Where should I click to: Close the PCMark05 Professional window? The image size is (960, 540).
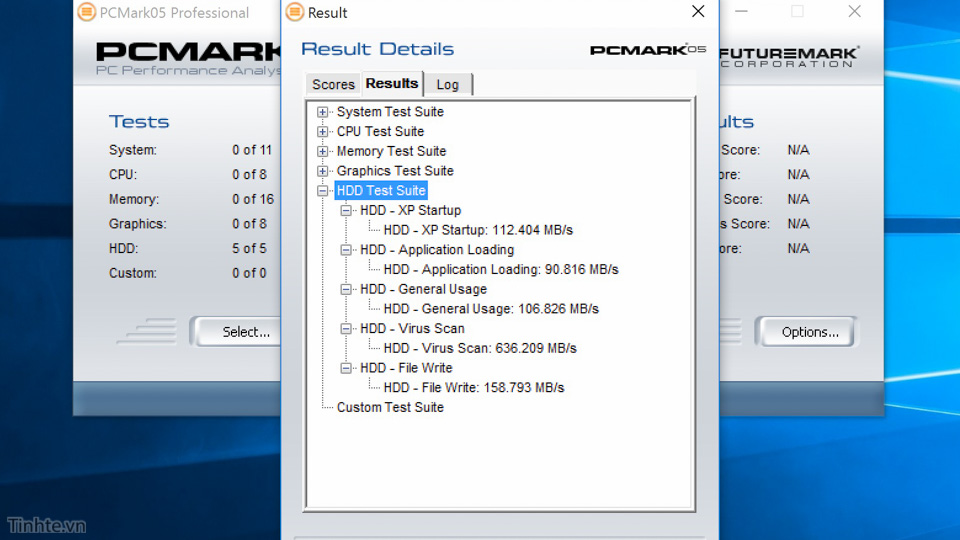(x=855, y=12)
